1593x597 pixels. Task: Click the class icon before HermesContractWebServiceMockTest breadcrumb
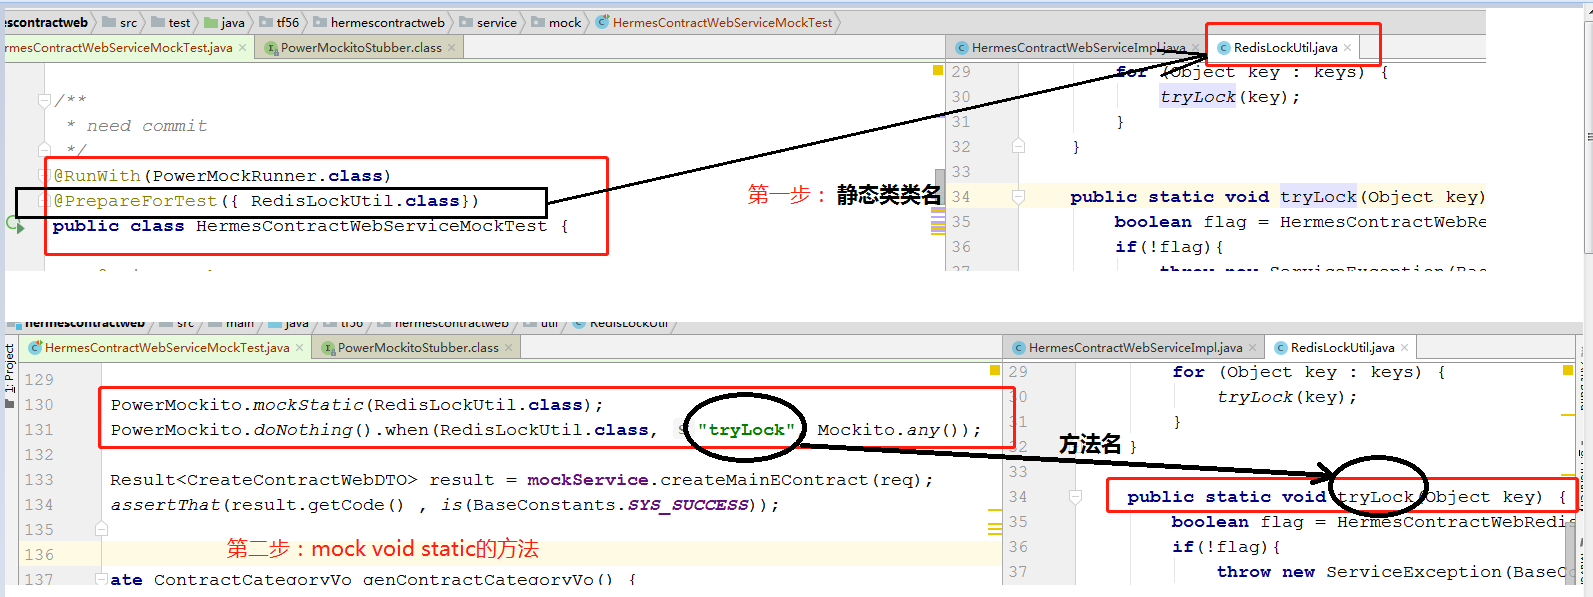tap(602, 22)
